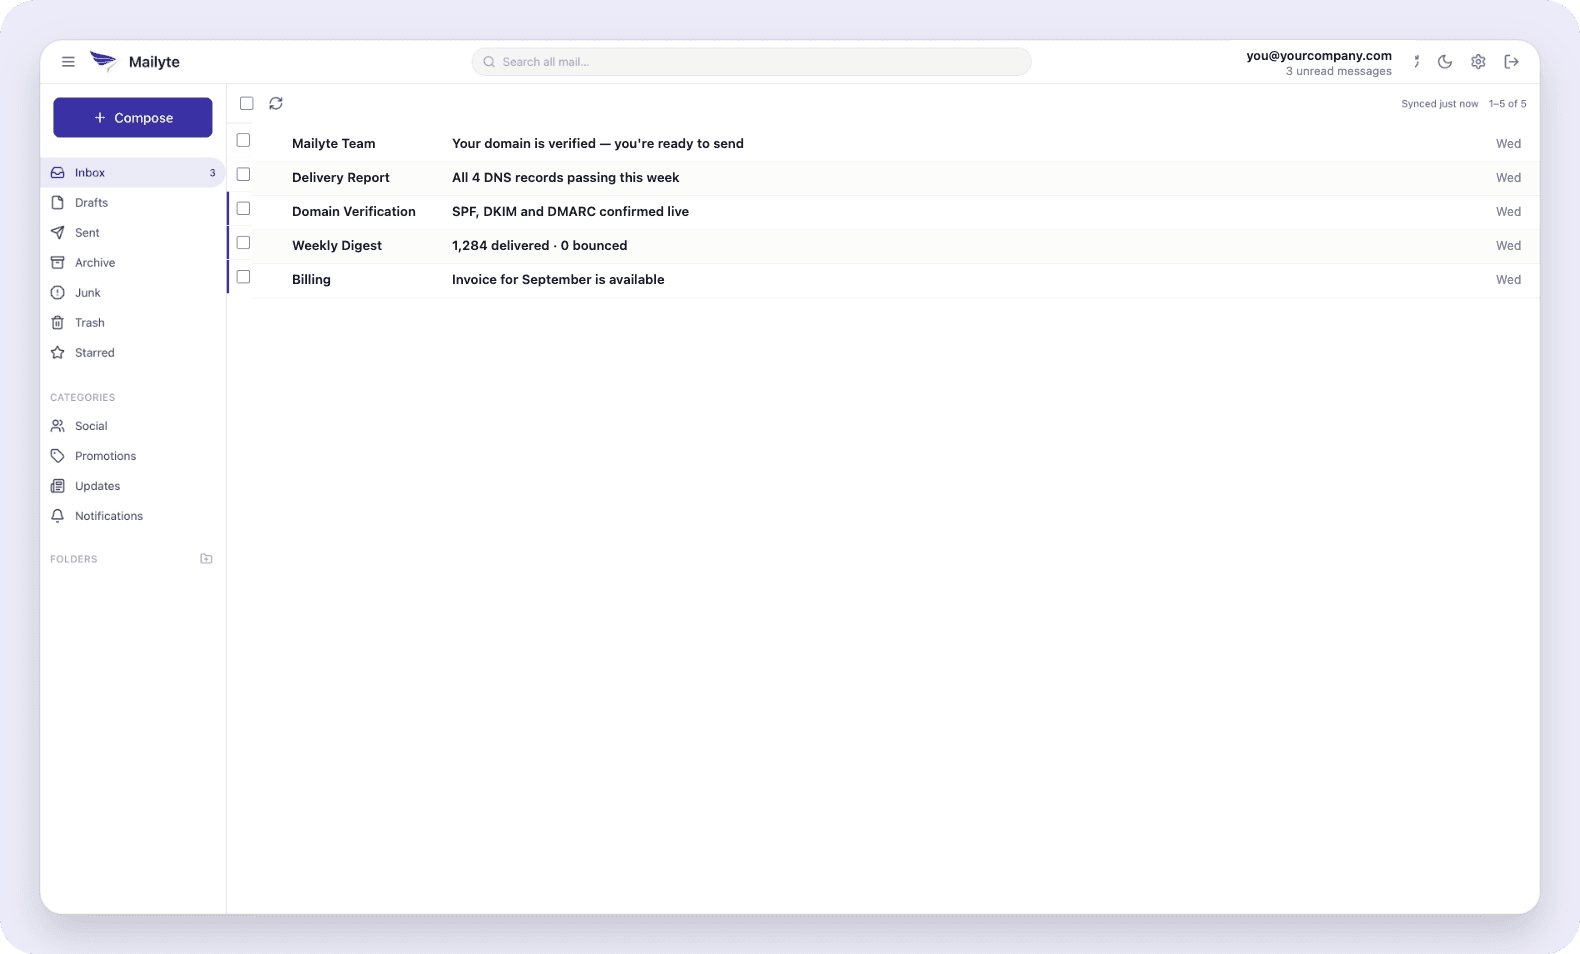Check the Delivery Report message checkbox
This screenshot has height=954, width=1580.
pyautogui.click(x=243, y=174)
